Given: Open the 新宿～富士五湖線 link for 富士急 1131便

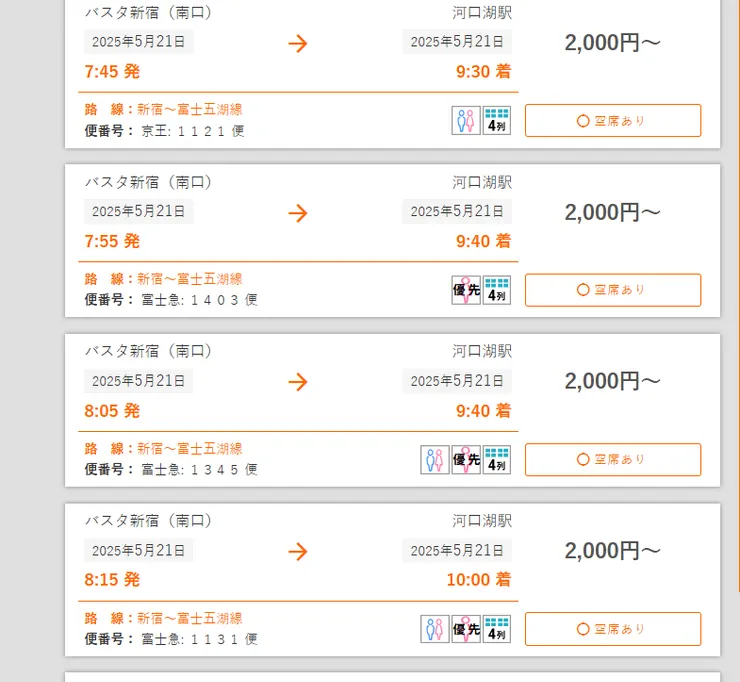Looking at the screenshot, I should 190,618.
